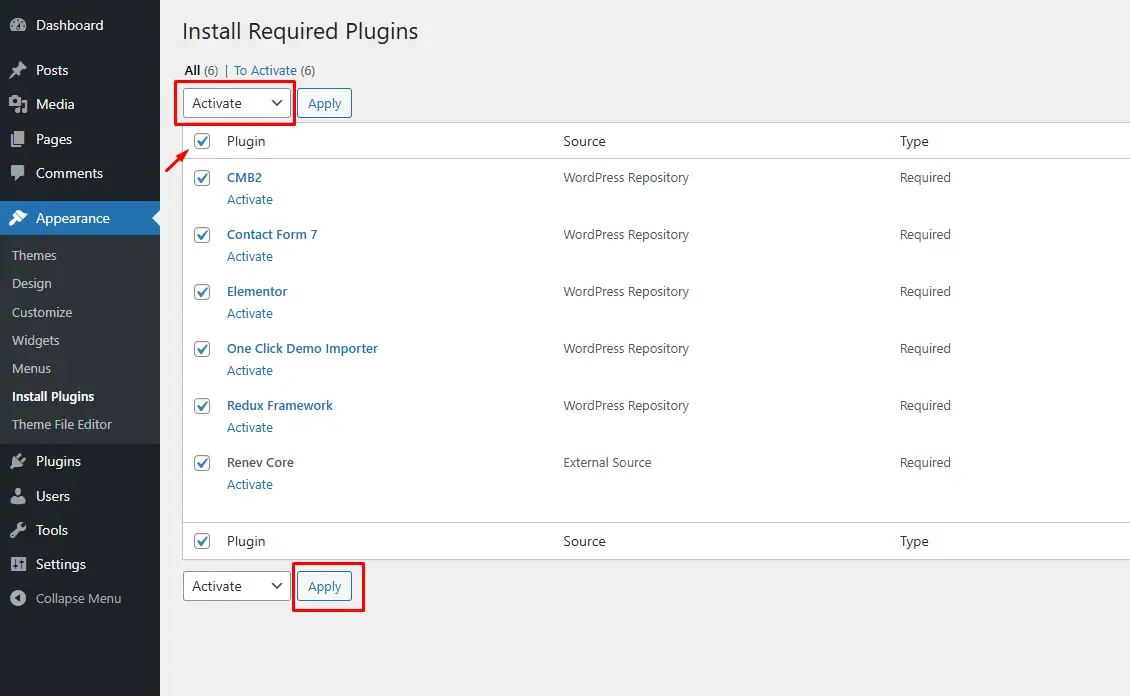Click Activate under Redux Framework

pos(249,427)
